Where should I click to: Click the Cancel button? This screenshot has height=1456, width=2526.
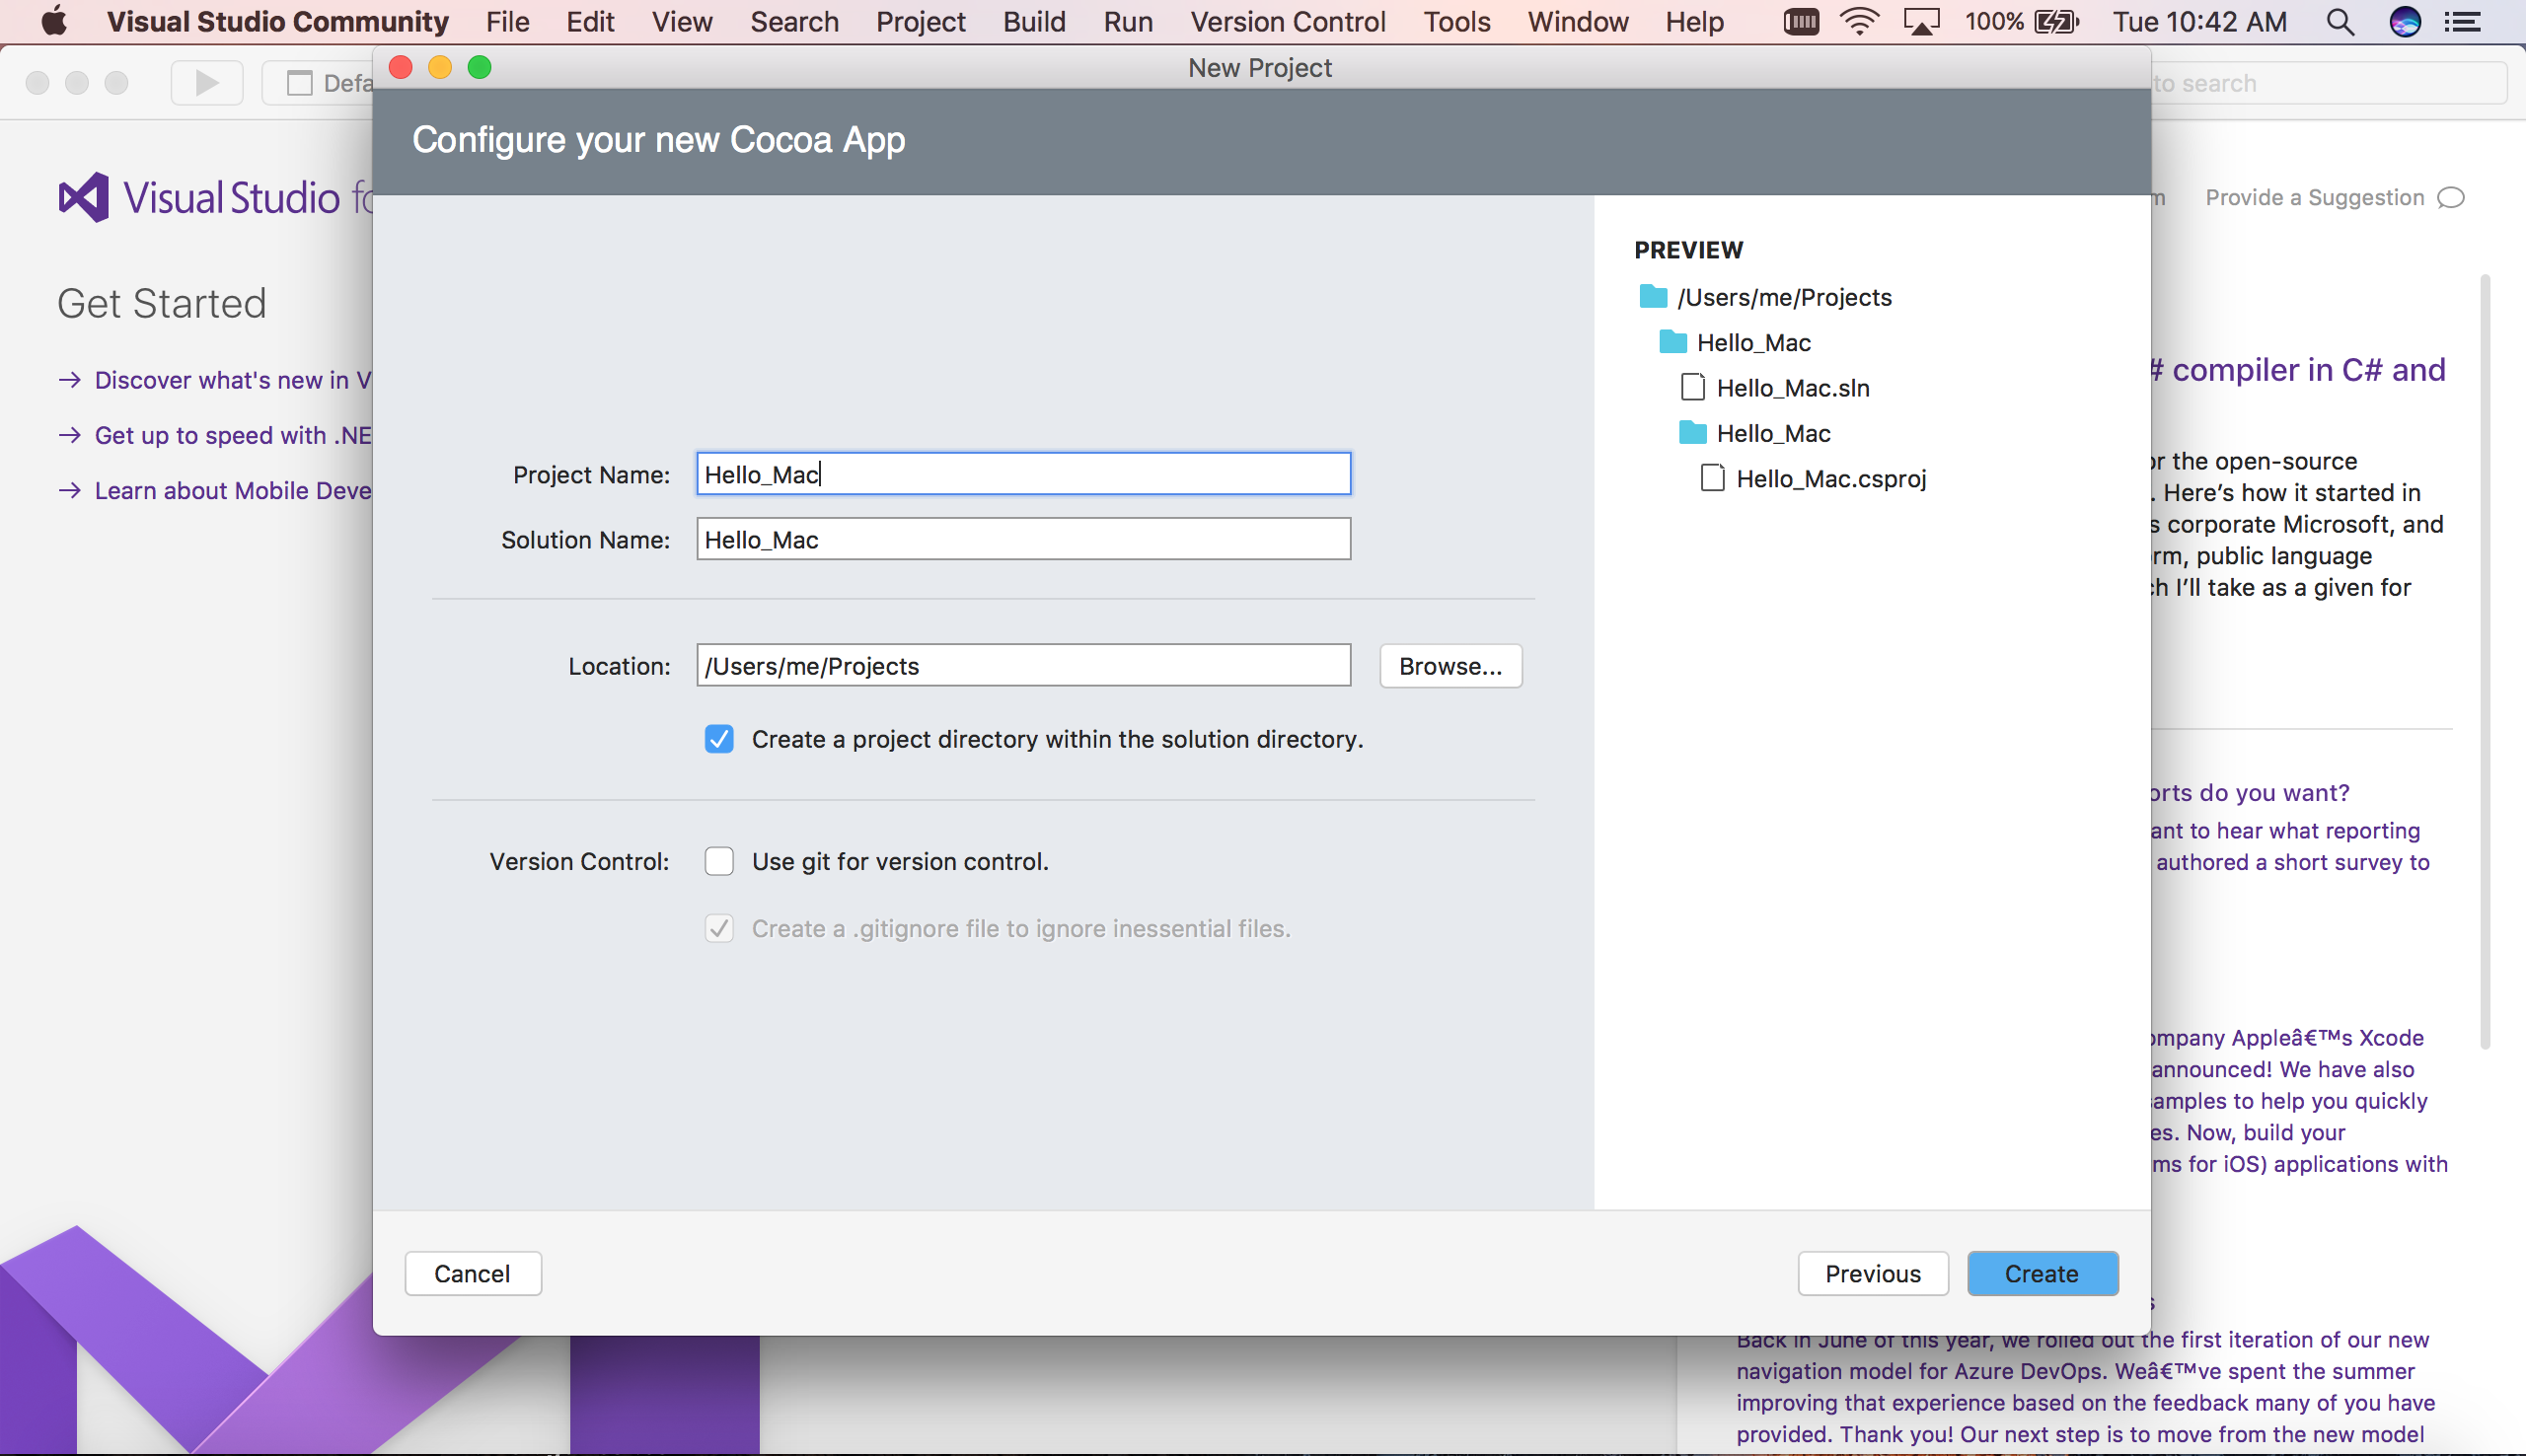(472, 1274)
